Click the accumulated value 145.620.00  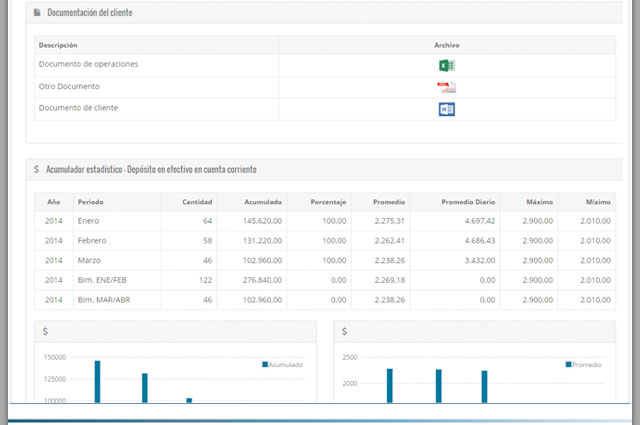[262, 221]
